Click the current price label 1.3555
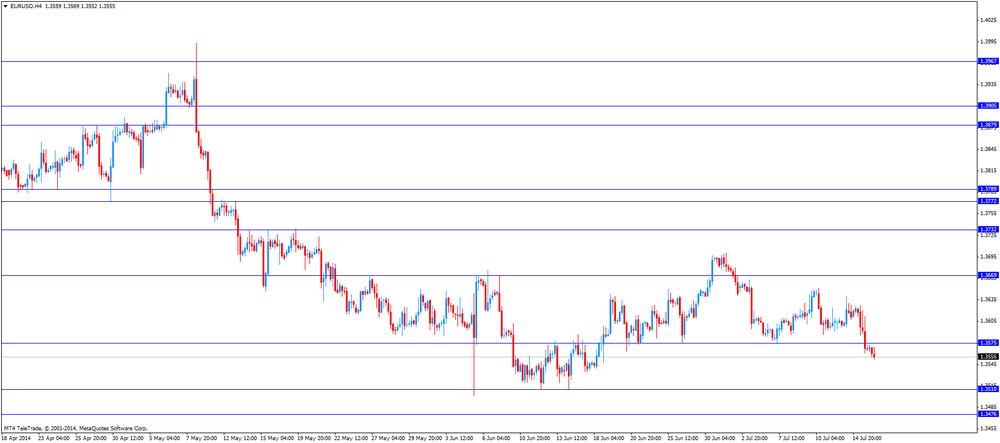The width and height of the screenshot is (1000, 443). point(989,357)
